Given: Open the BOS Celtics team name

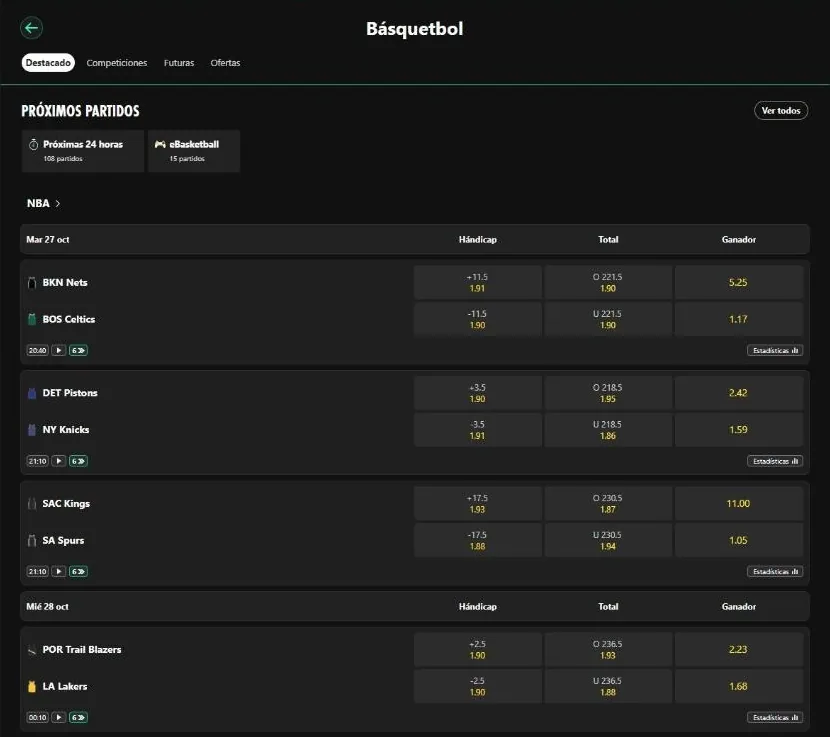Looking at the screenshot, I should (69, 319).
